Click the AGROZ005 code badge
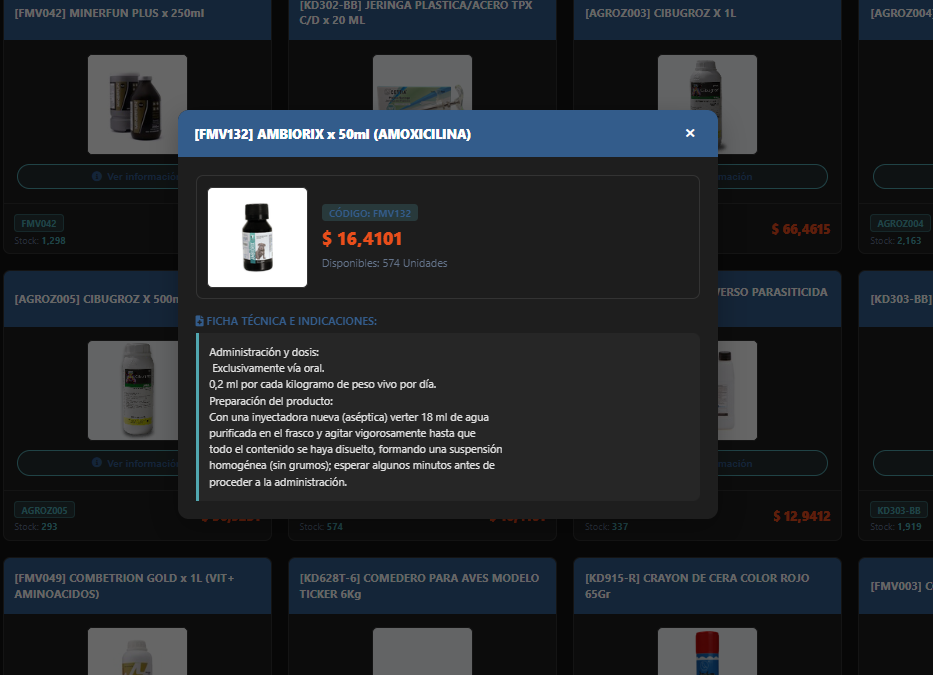Viewport: 933px width, 675px height. click(x=45, y=510)
